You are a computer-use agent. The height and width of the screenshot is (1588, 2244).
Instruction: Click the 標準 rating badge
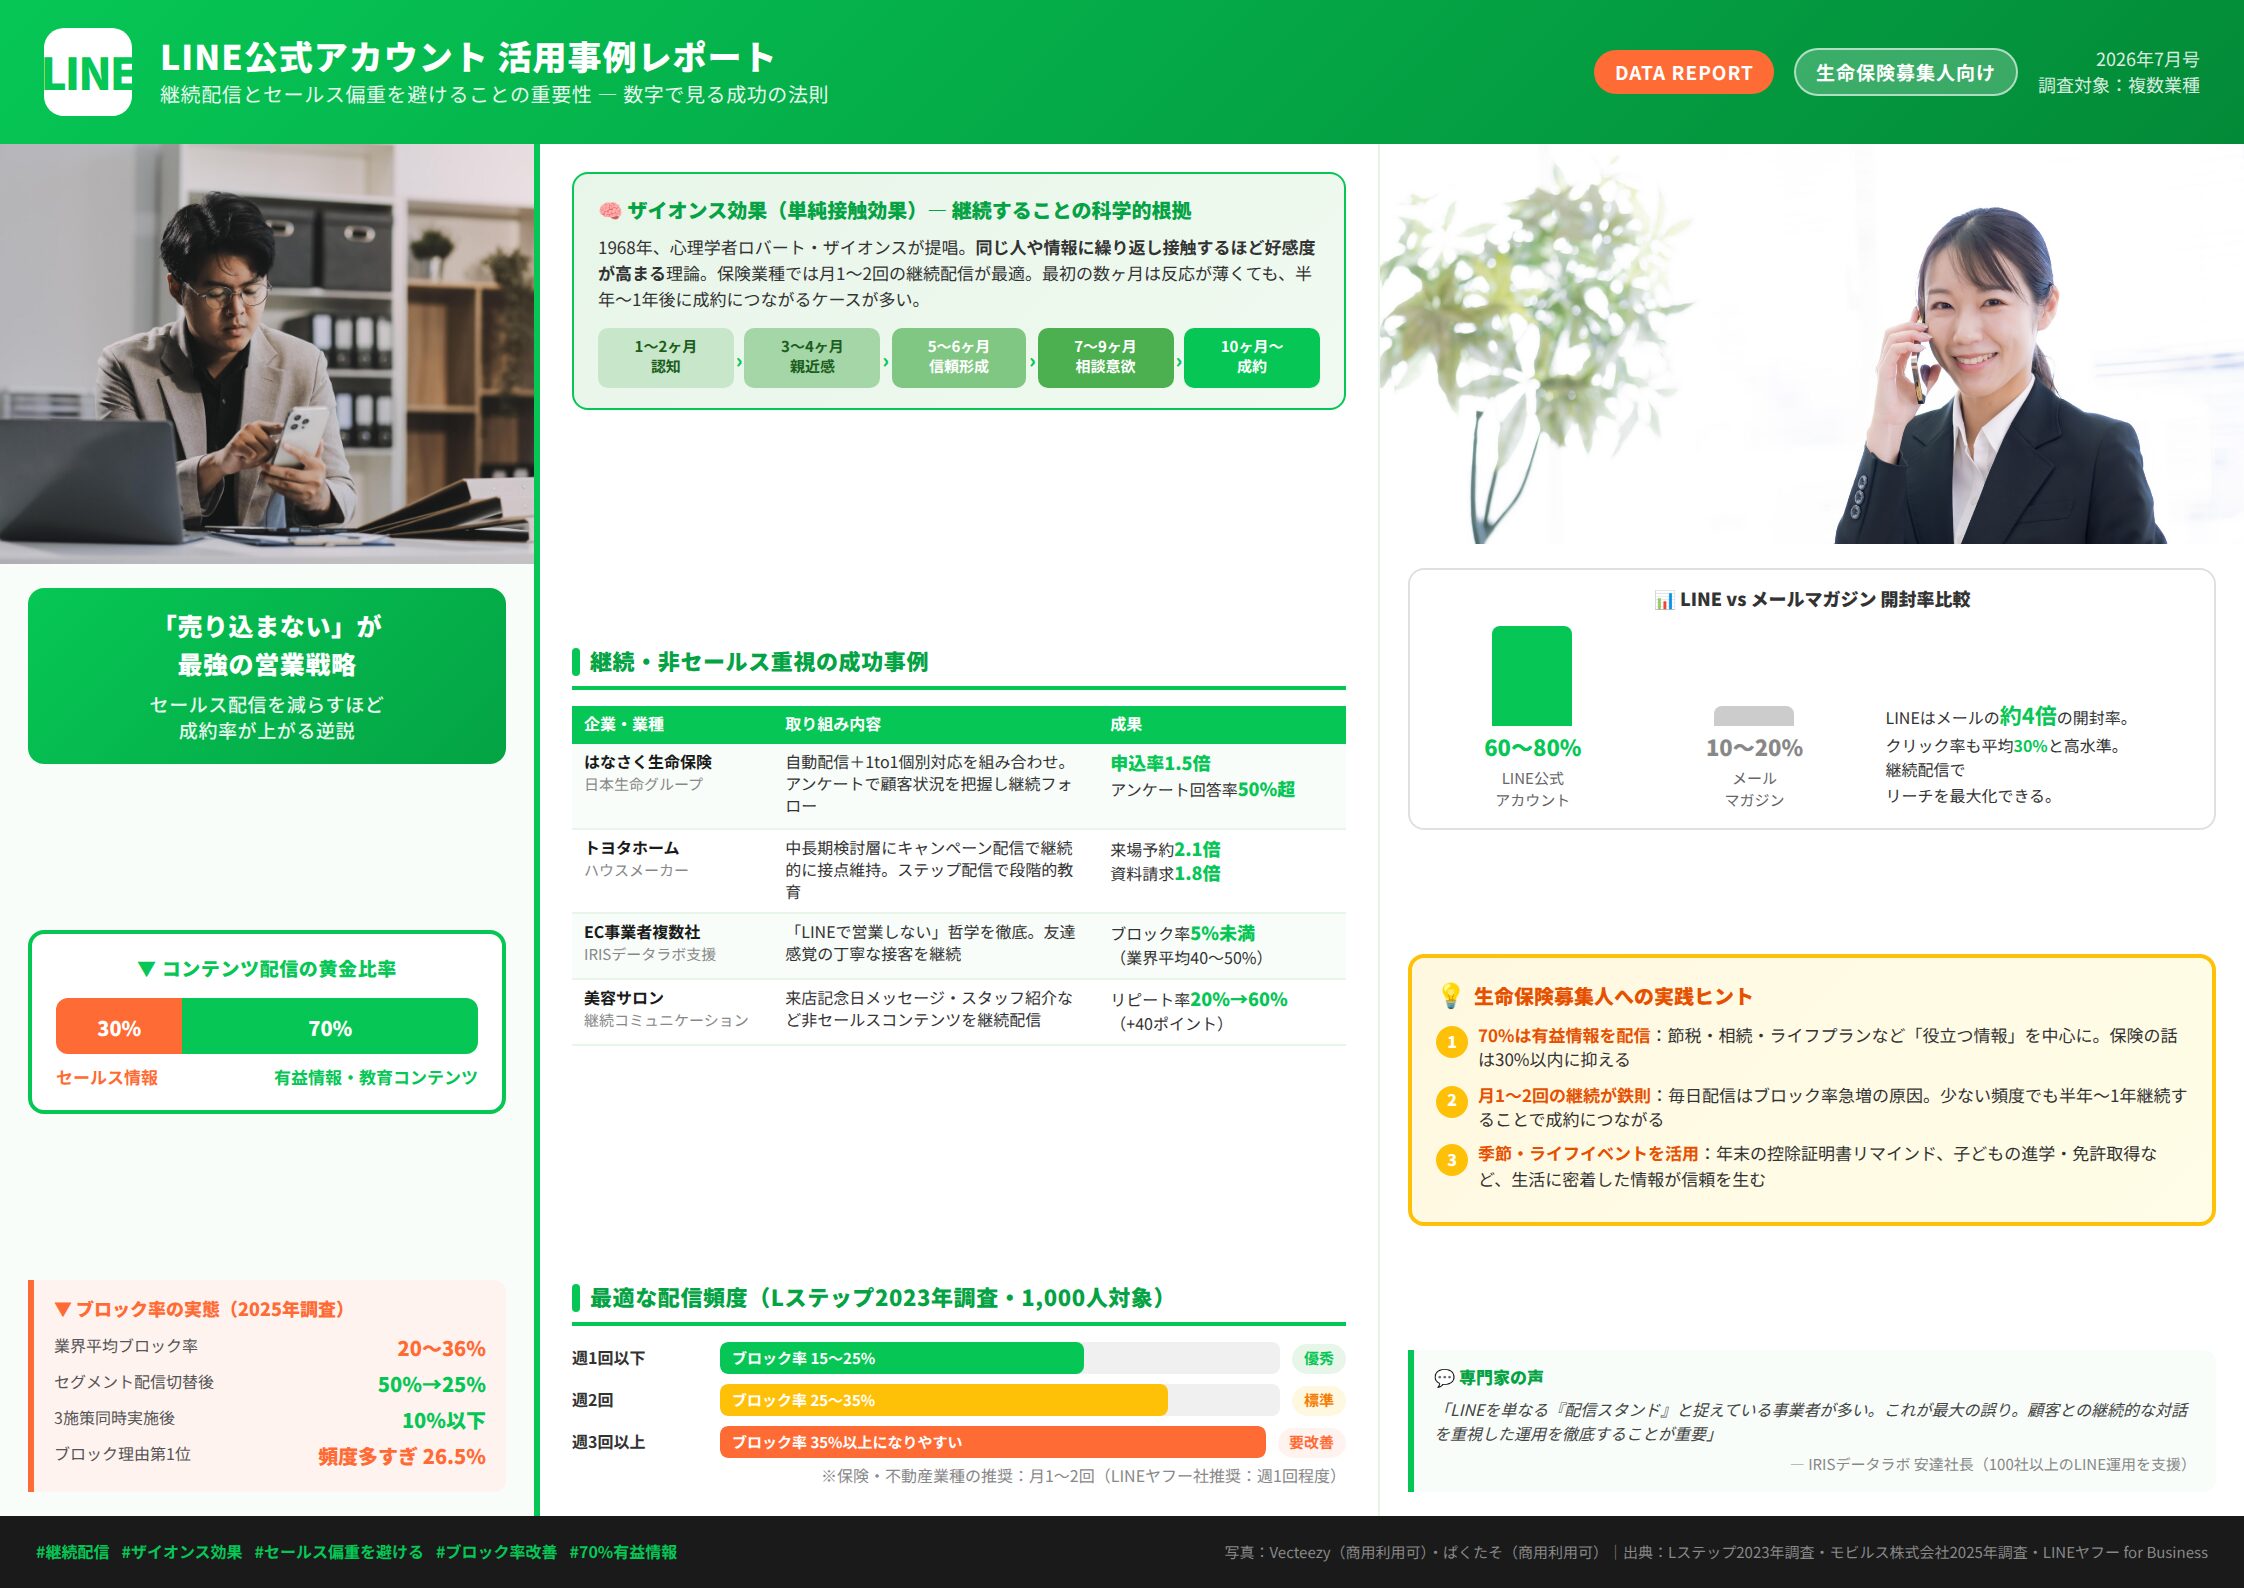point(1318,1400)
